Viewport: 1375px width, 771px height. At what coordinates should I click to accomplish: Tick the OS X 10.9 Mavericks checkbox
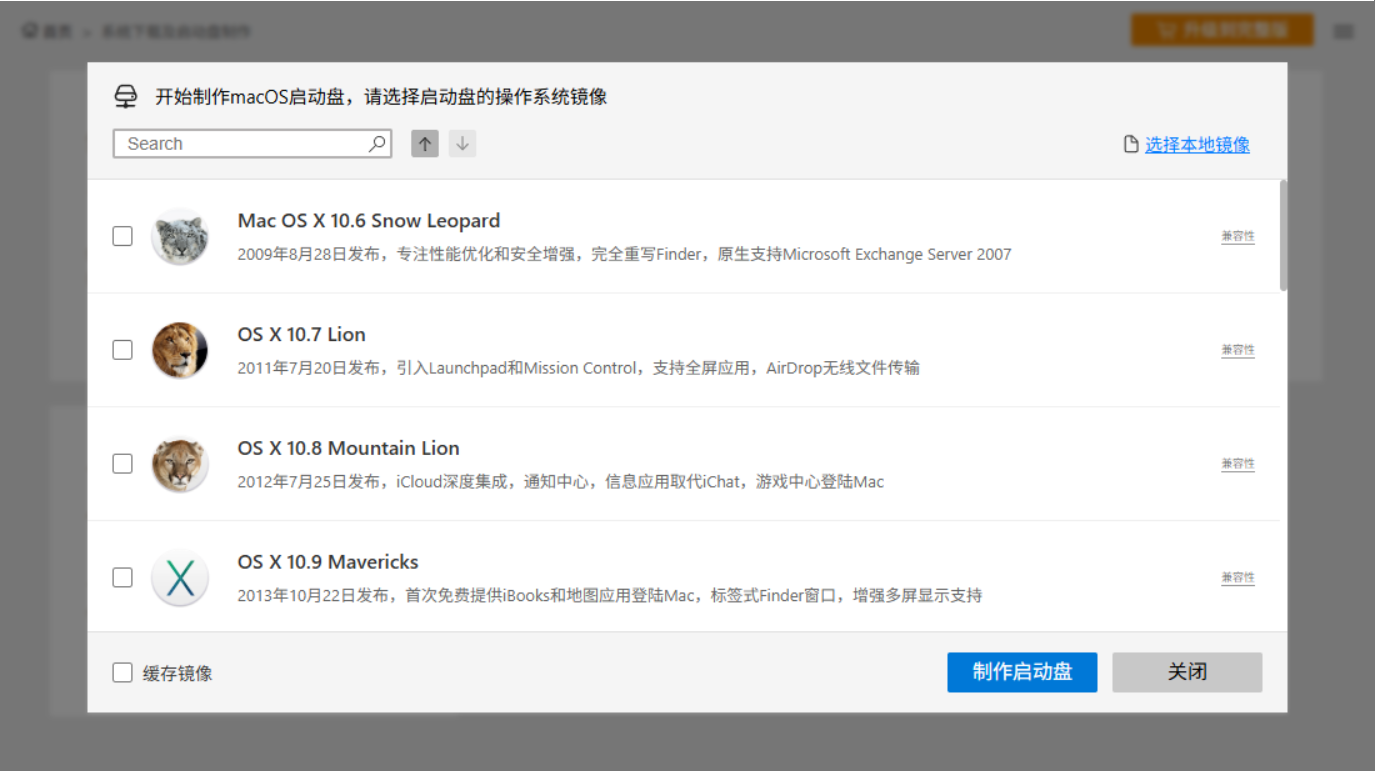click(122, 577)
